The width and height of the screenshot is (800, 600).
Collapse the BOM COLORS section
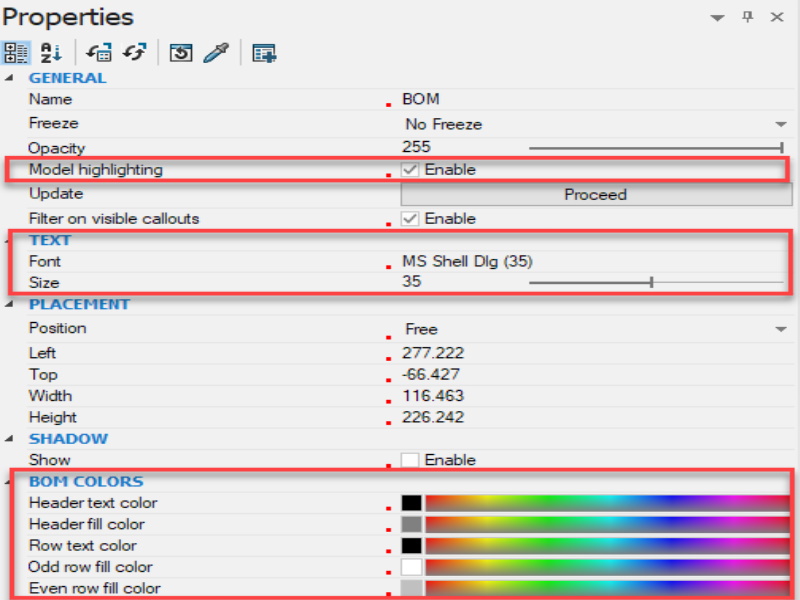point(8,481)
